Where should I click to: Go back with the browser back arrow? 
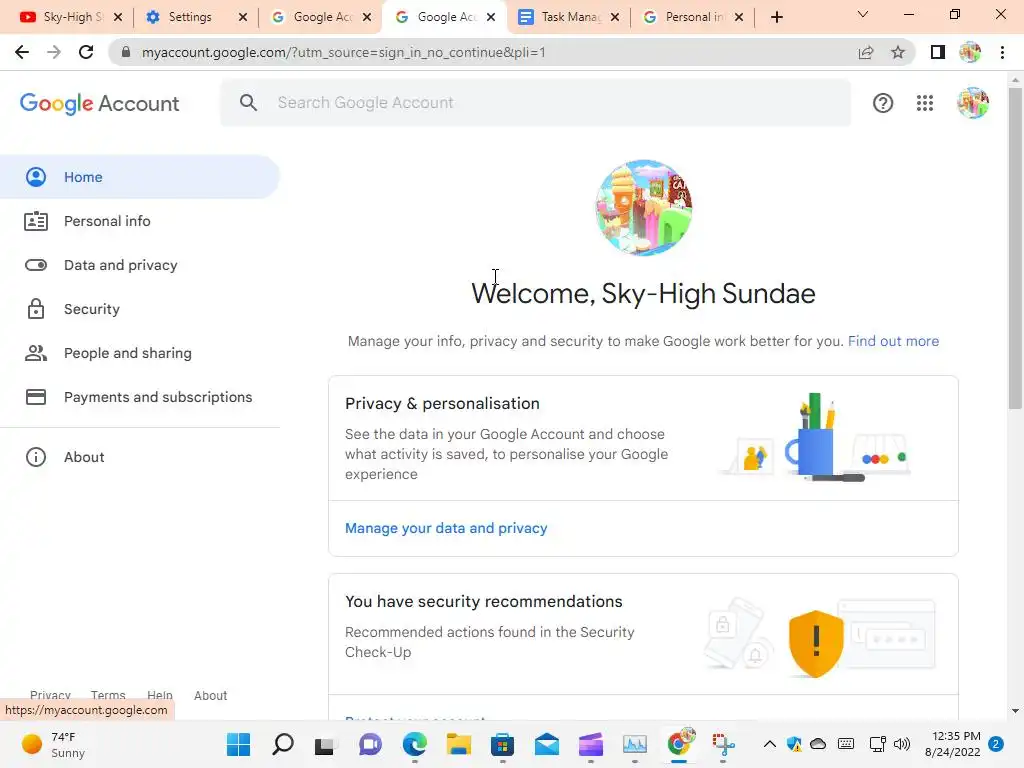pos(22,52)
